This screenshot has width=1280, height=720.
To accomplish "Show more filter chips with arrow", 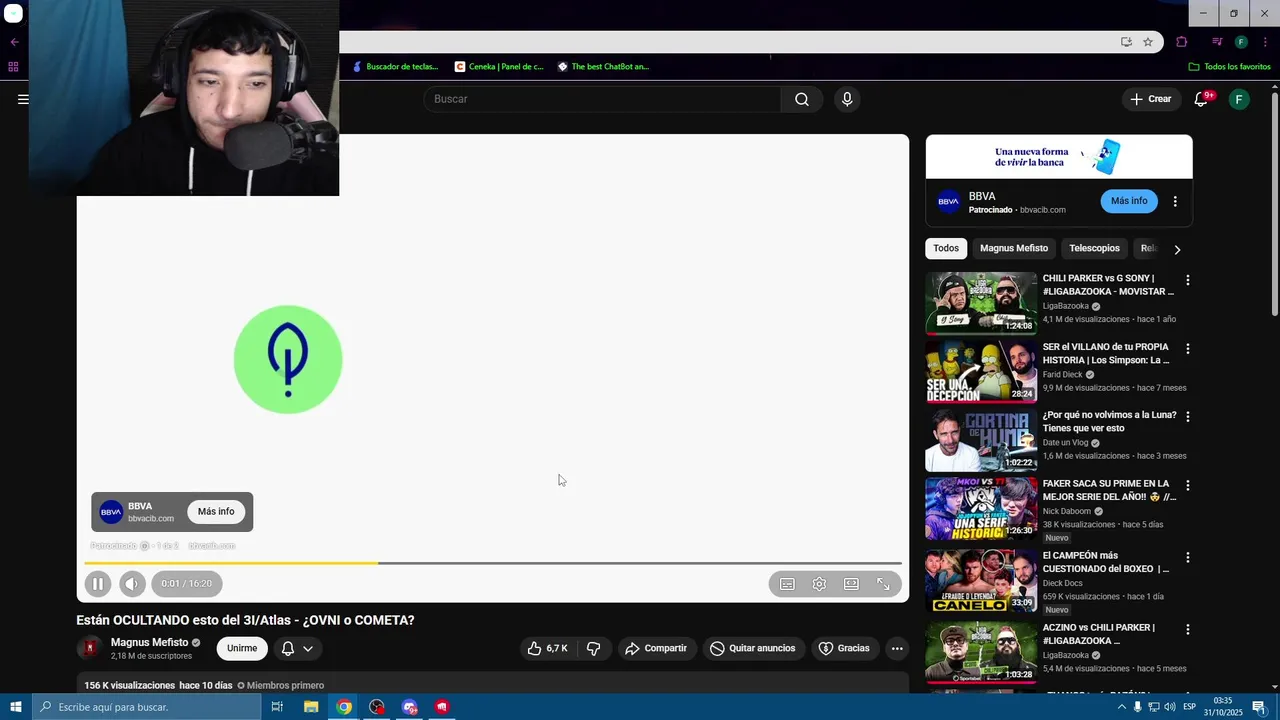I will click(x=1177, y=249).
